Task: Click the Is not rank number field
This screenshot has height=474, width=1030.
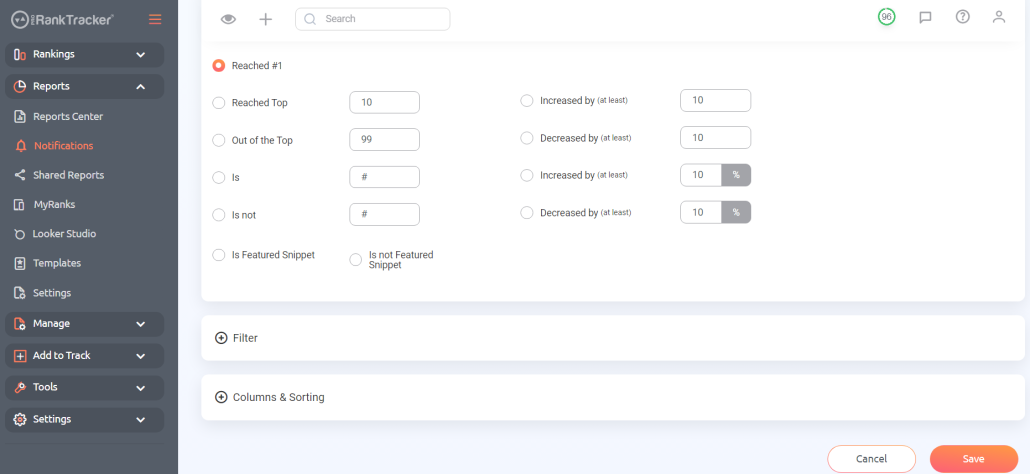Action: pyautogui.click(x=384, y=215)
